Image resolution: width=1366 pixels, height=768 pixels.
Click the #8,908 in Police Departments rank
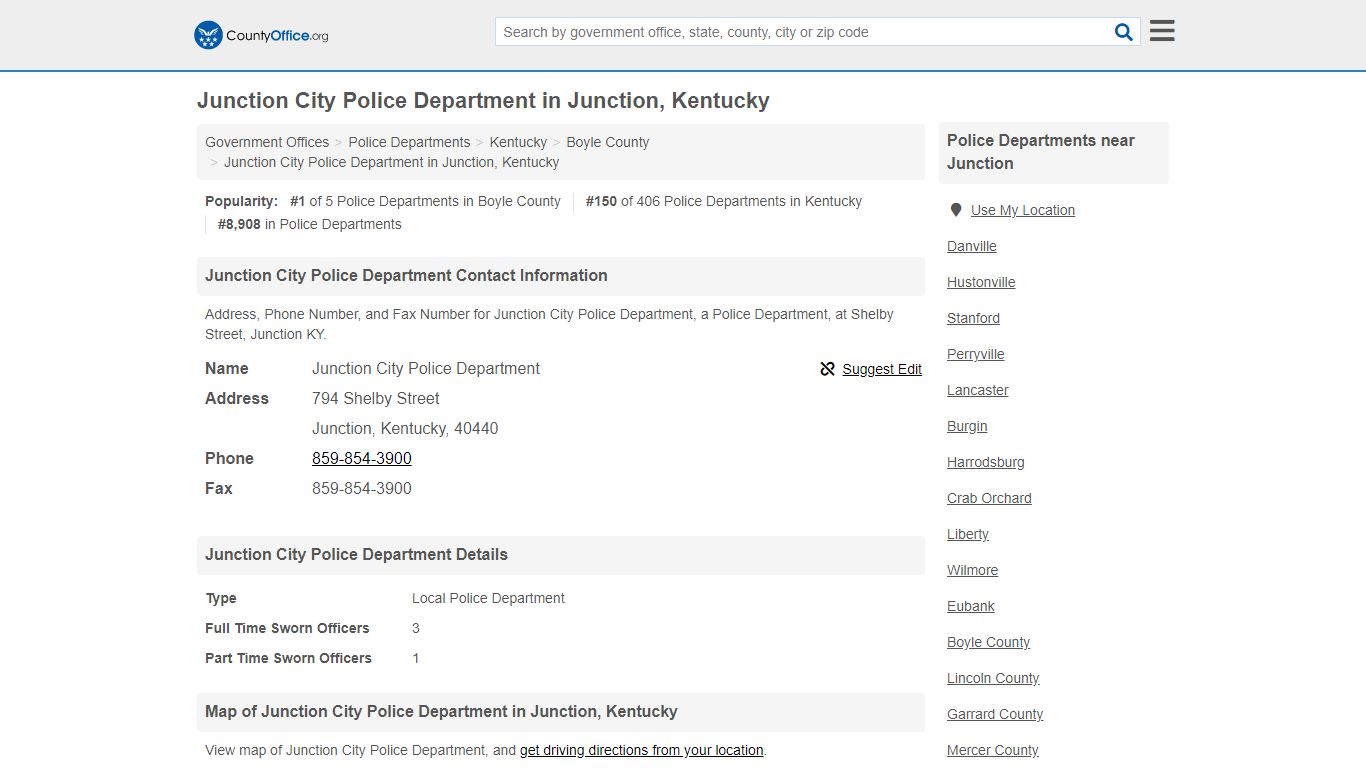pos(310,224)
